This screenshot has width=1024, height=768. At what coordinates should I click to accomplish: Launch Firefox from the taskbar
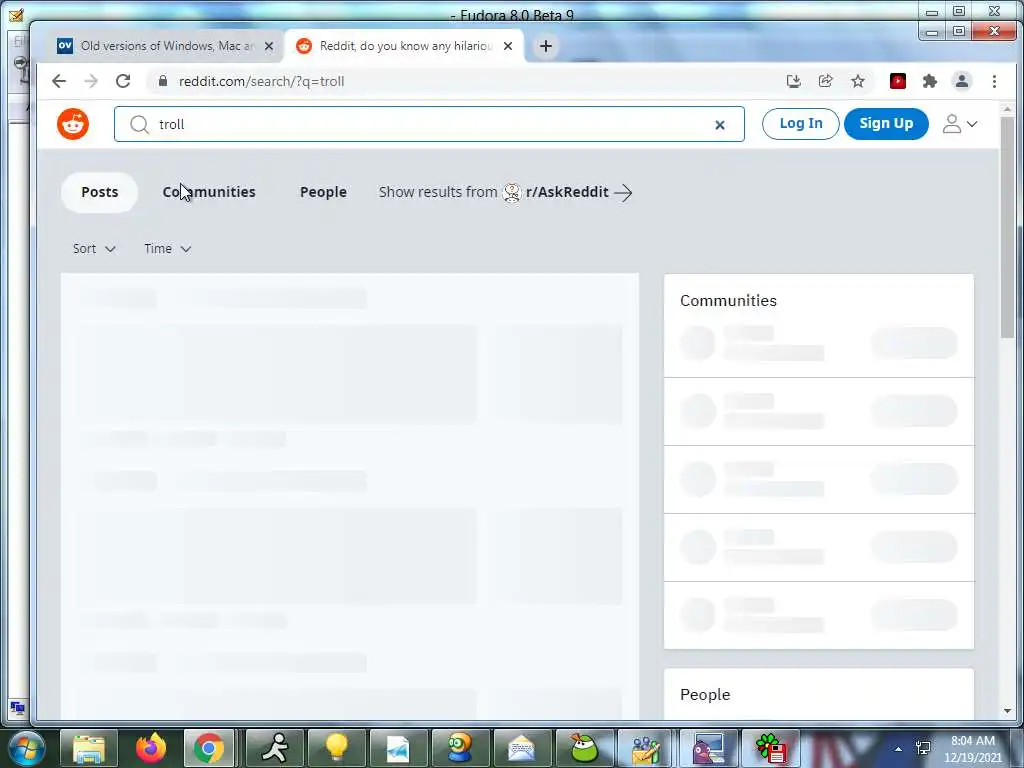(150, 748)
